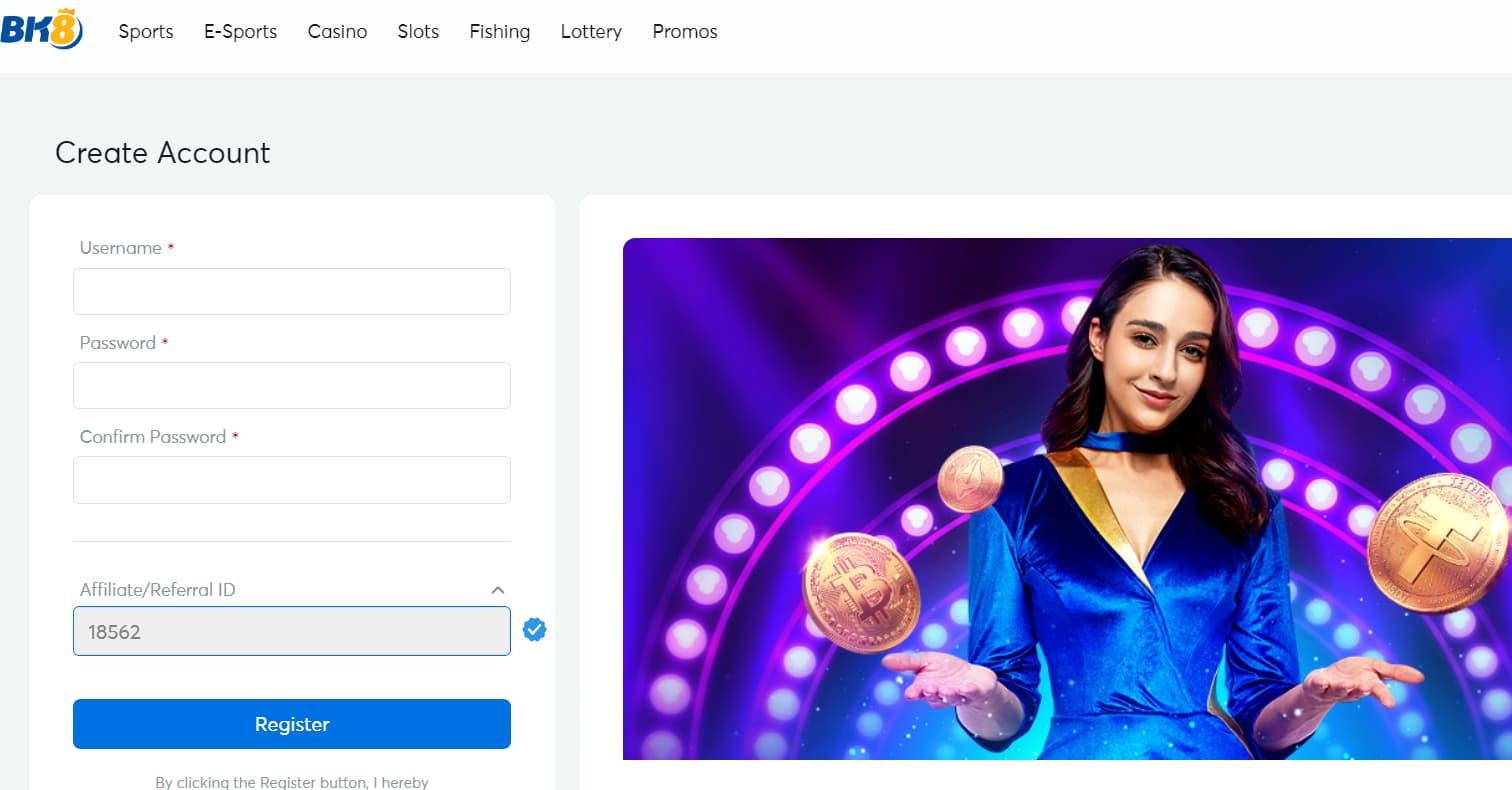Screen dimensions: 1512x790
Task: Go to the Casino section
Action: tap(337, 32)
